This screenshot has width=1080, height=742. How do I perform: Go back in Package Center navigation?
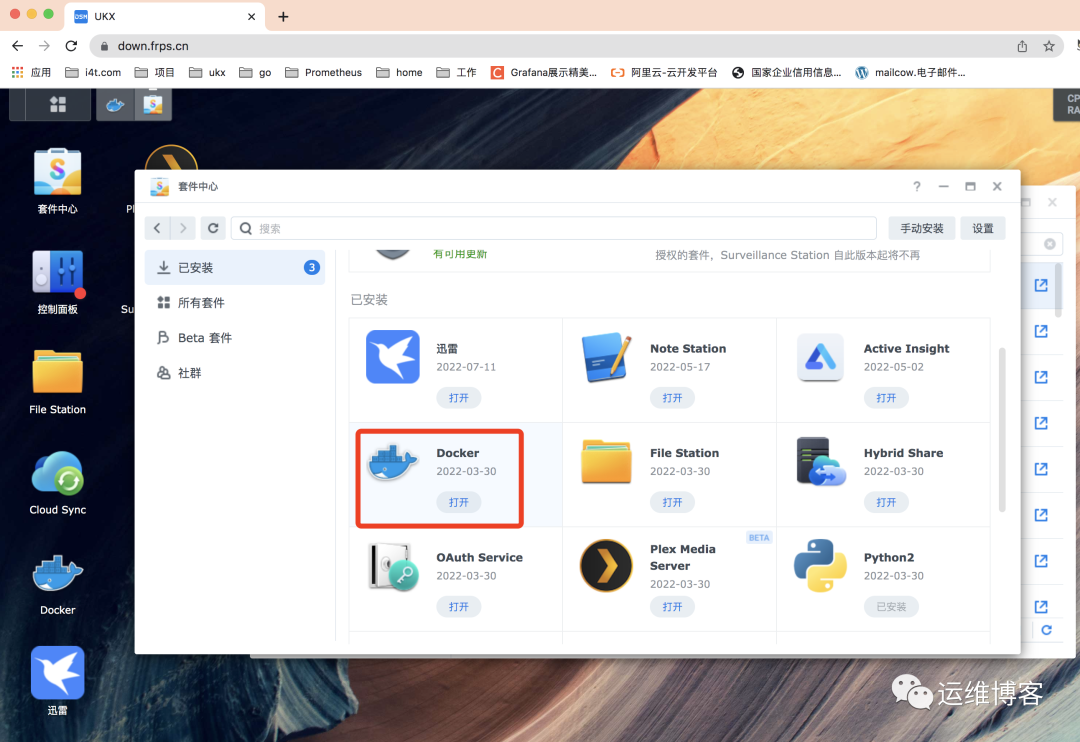[x=157, y=228]
